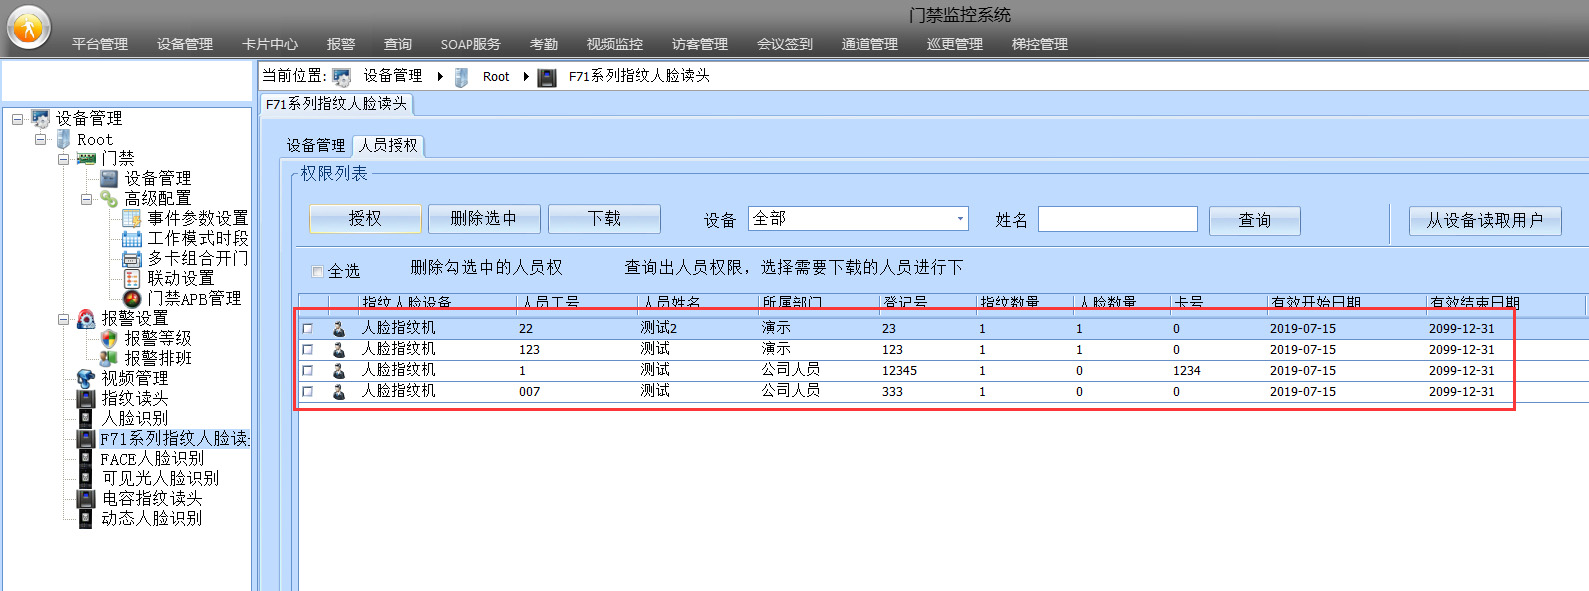Click the orange application logo icon
1589x591 pixels.
(28, 27)
